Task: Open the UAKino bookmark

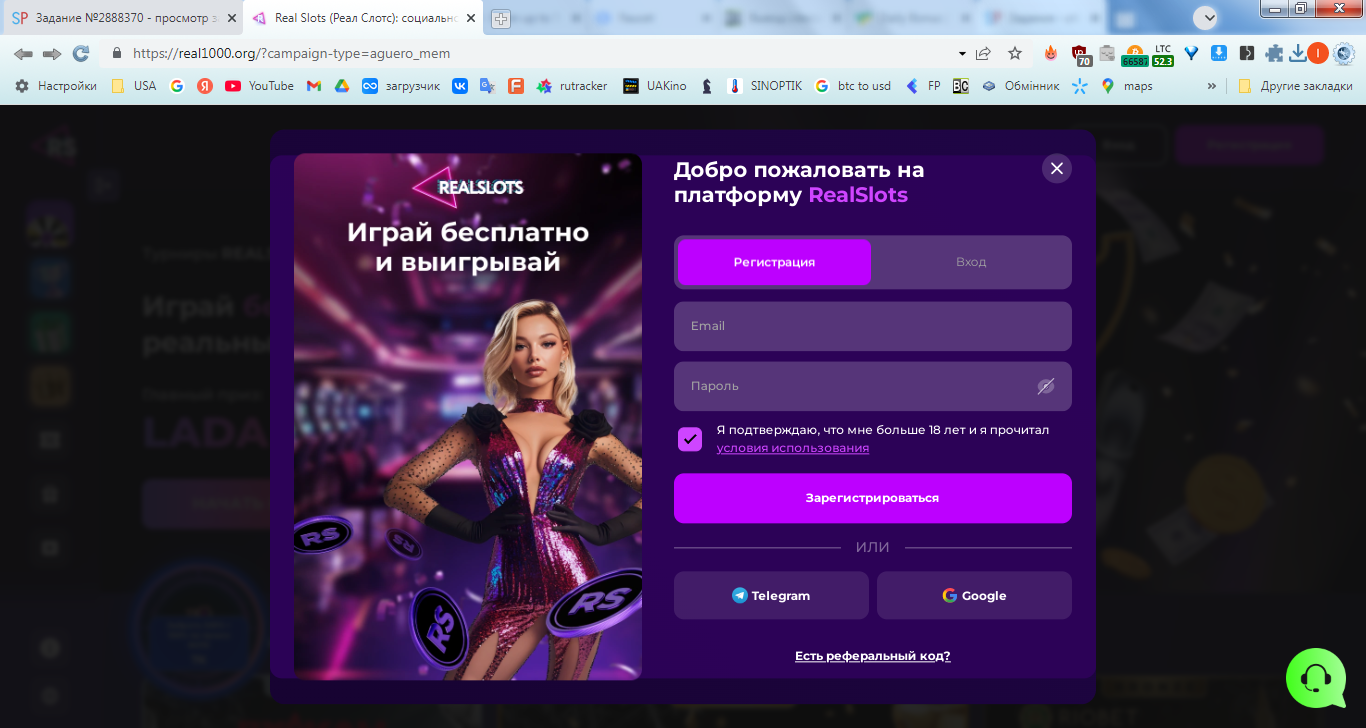Action: coord(655,86)
